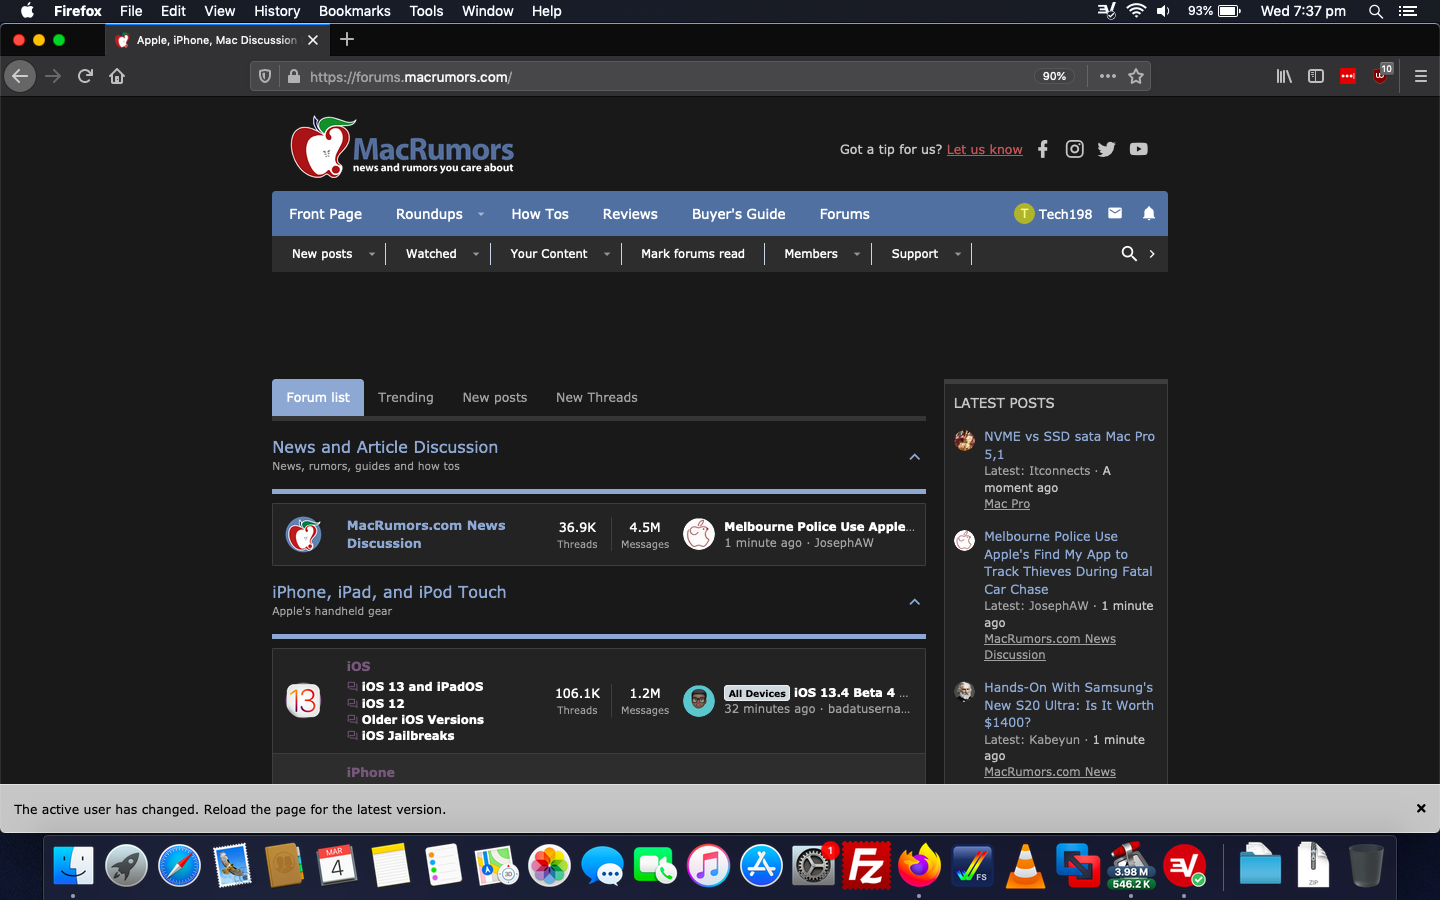
Task: Open the Older iOS Versions subforum
Action: tap(423, 720)
